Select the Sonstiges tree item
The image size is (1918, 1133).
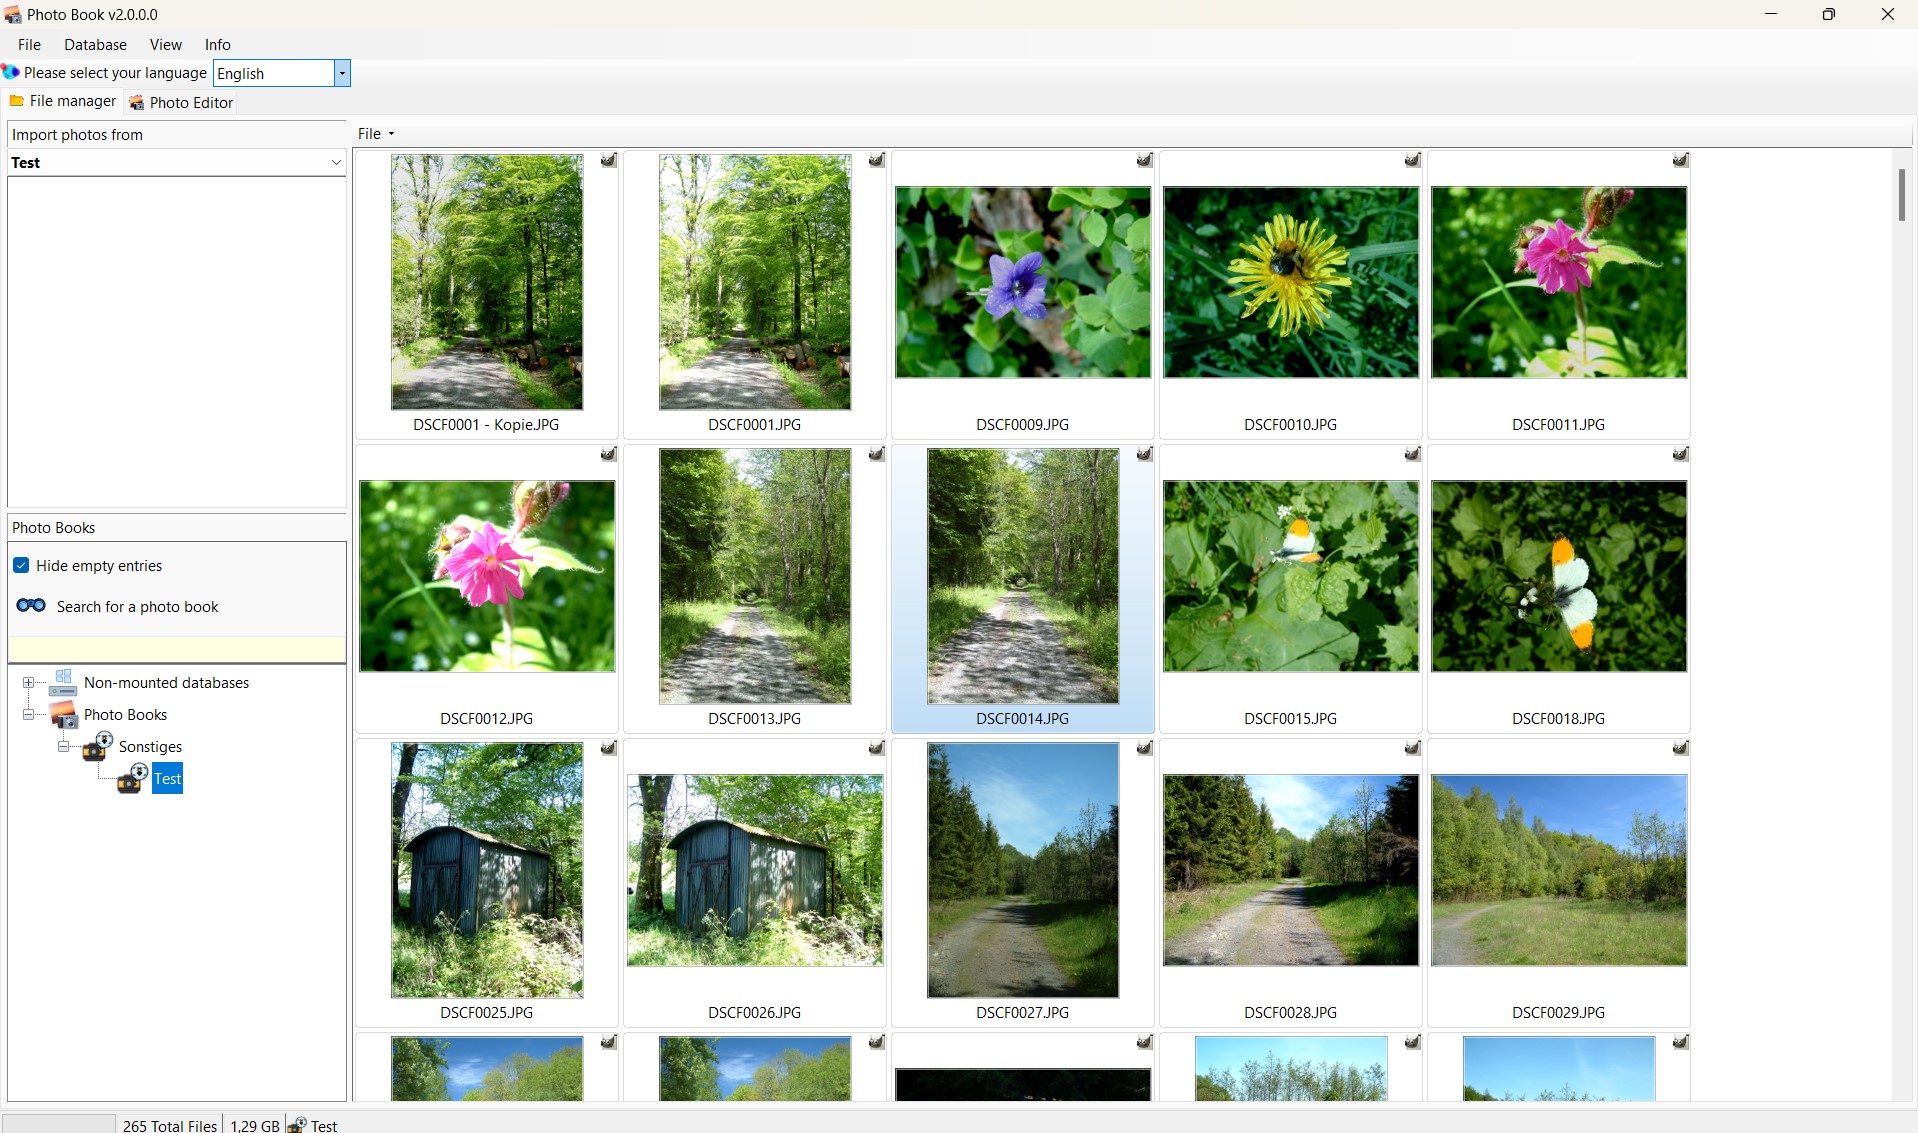pyautogui.click(x=150, y=747)
